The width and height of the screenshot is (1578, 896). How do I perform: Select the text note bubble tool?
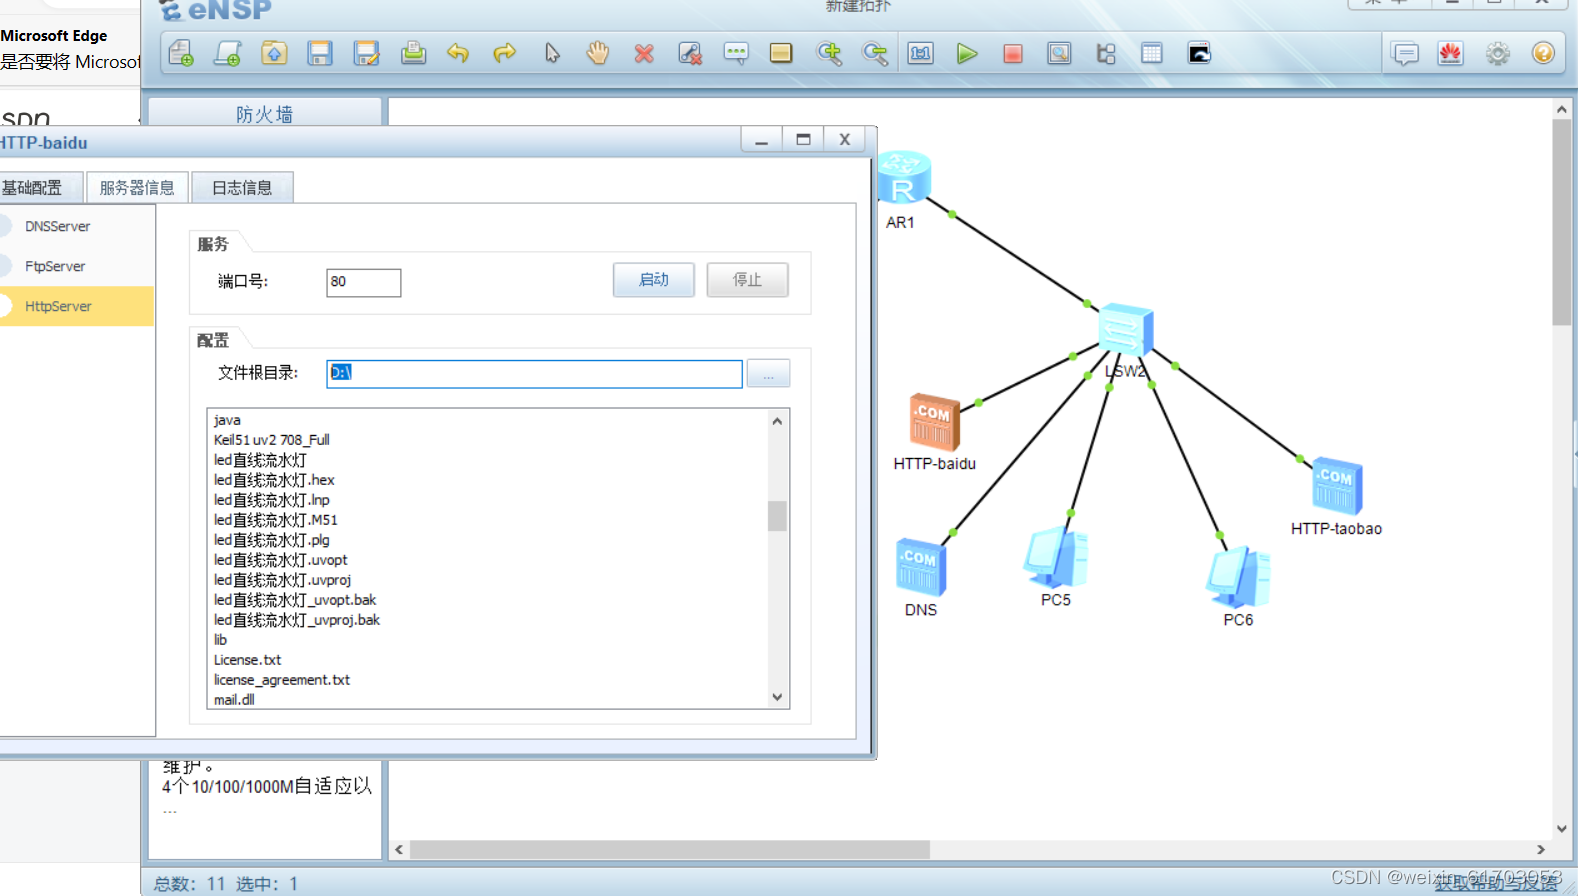tap(736, 53)
